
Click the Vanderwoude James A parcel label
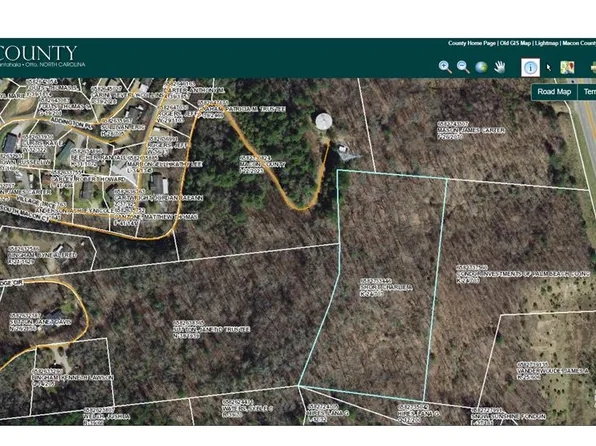pos(552,371)
